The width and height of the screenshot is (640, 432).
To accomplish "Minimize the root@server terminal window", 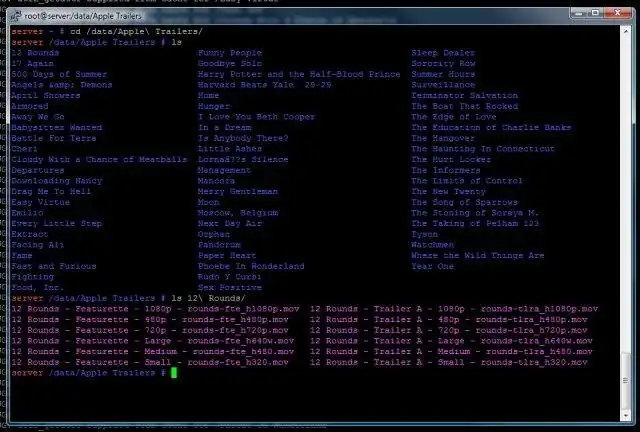I will (x=579, y=13).
